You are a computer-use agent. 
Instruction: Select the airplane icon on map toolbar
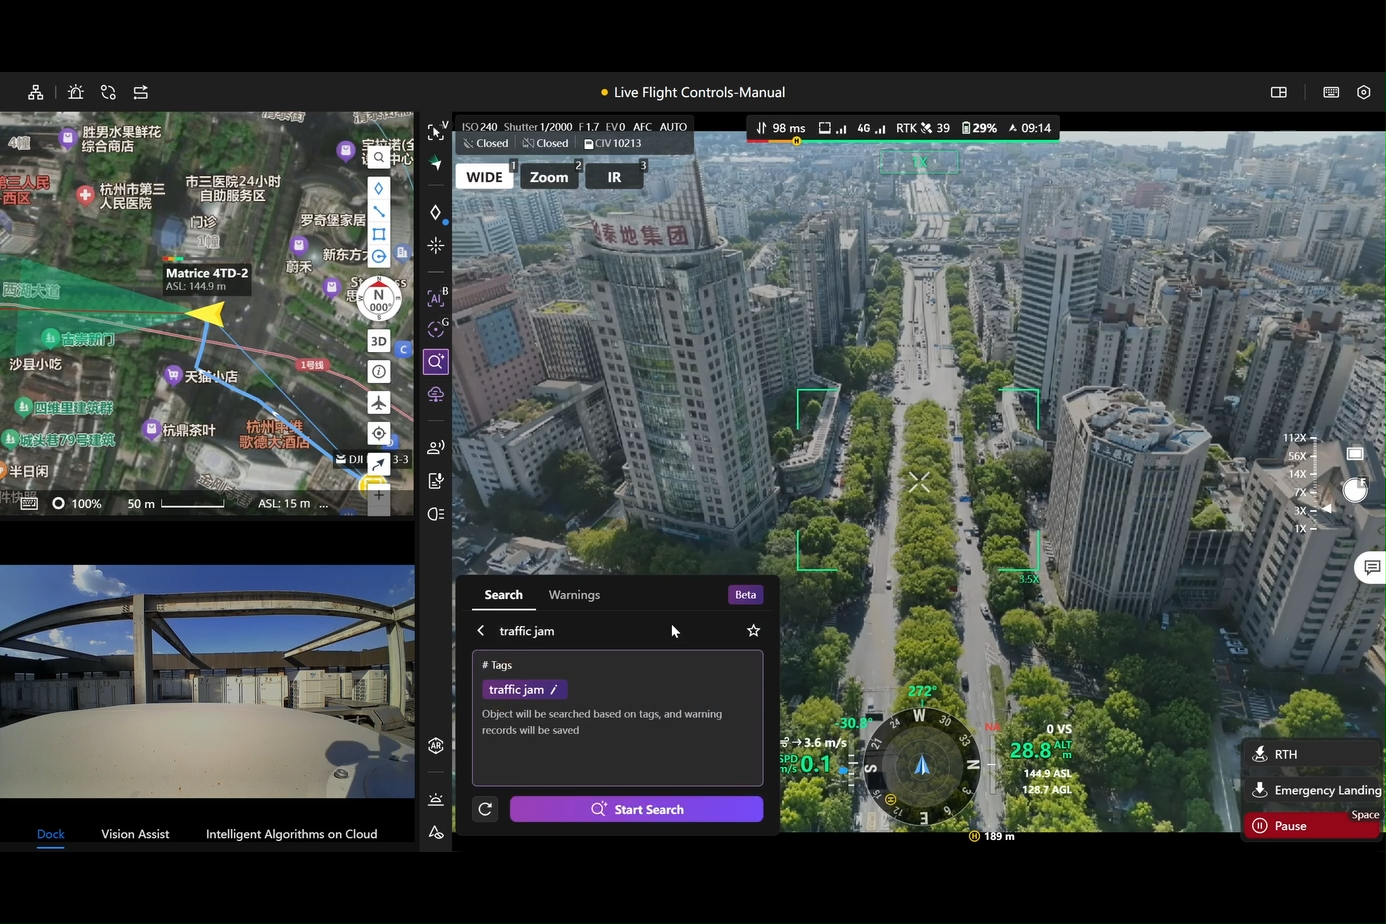(379, 403)
